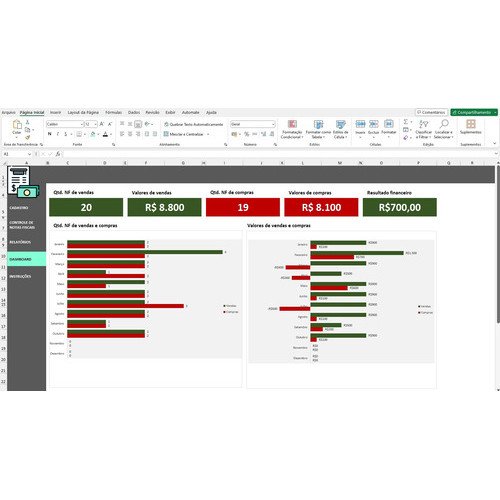The width and height of the screenshot is (500, 500).
Task: Click the fill color bucket swatch
Action: [93, 134]
